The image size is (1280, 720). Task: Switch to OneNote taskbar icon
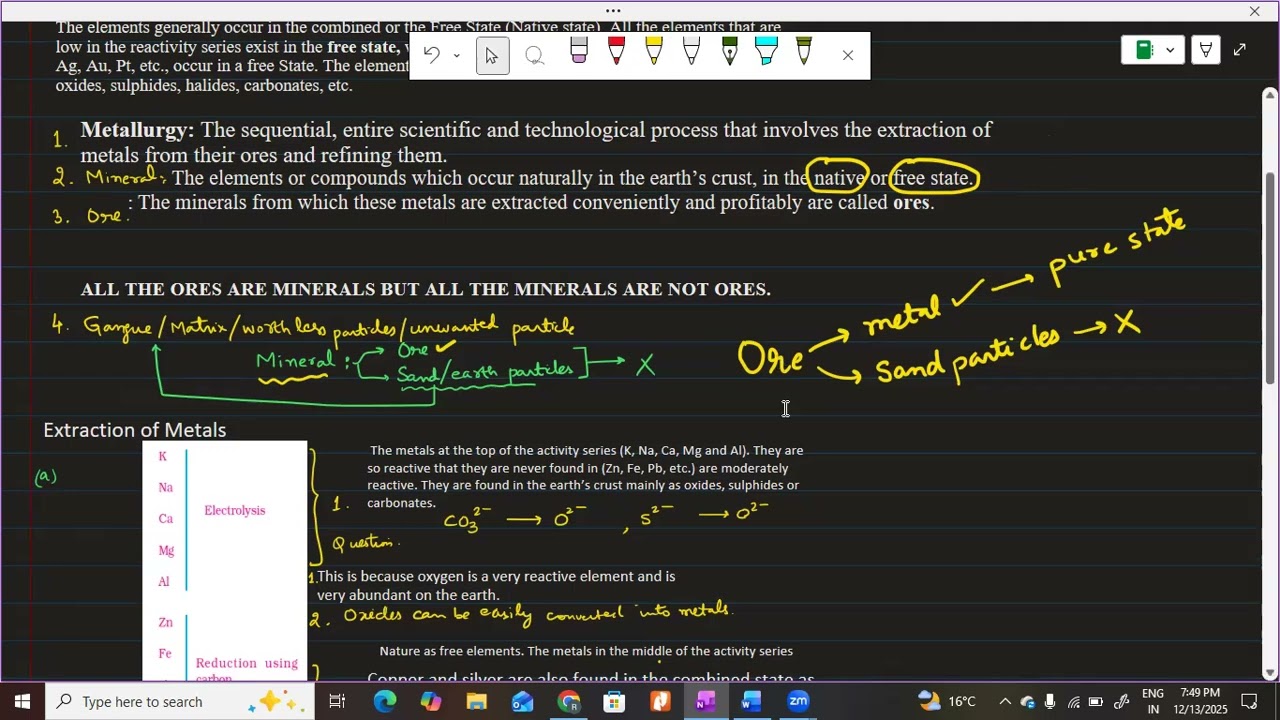(x=706, y=702)
